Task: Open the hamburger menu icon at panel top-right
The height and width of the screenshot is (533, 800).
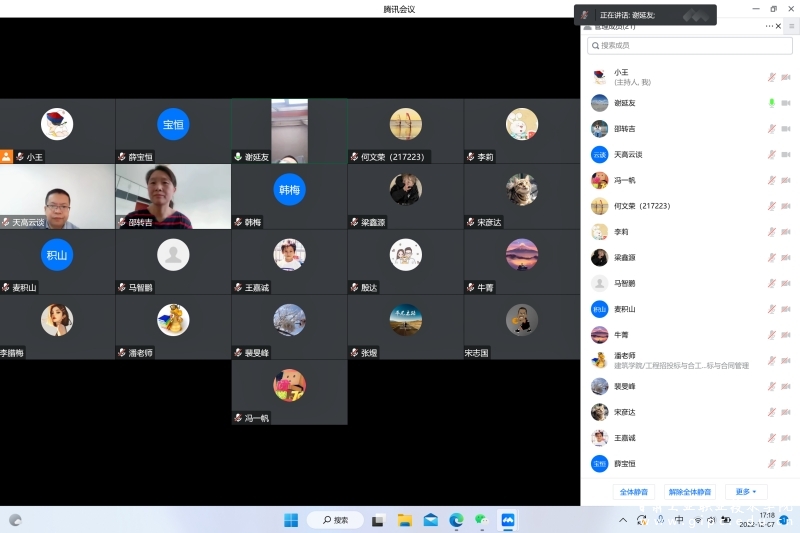Action: pos(791,26)
